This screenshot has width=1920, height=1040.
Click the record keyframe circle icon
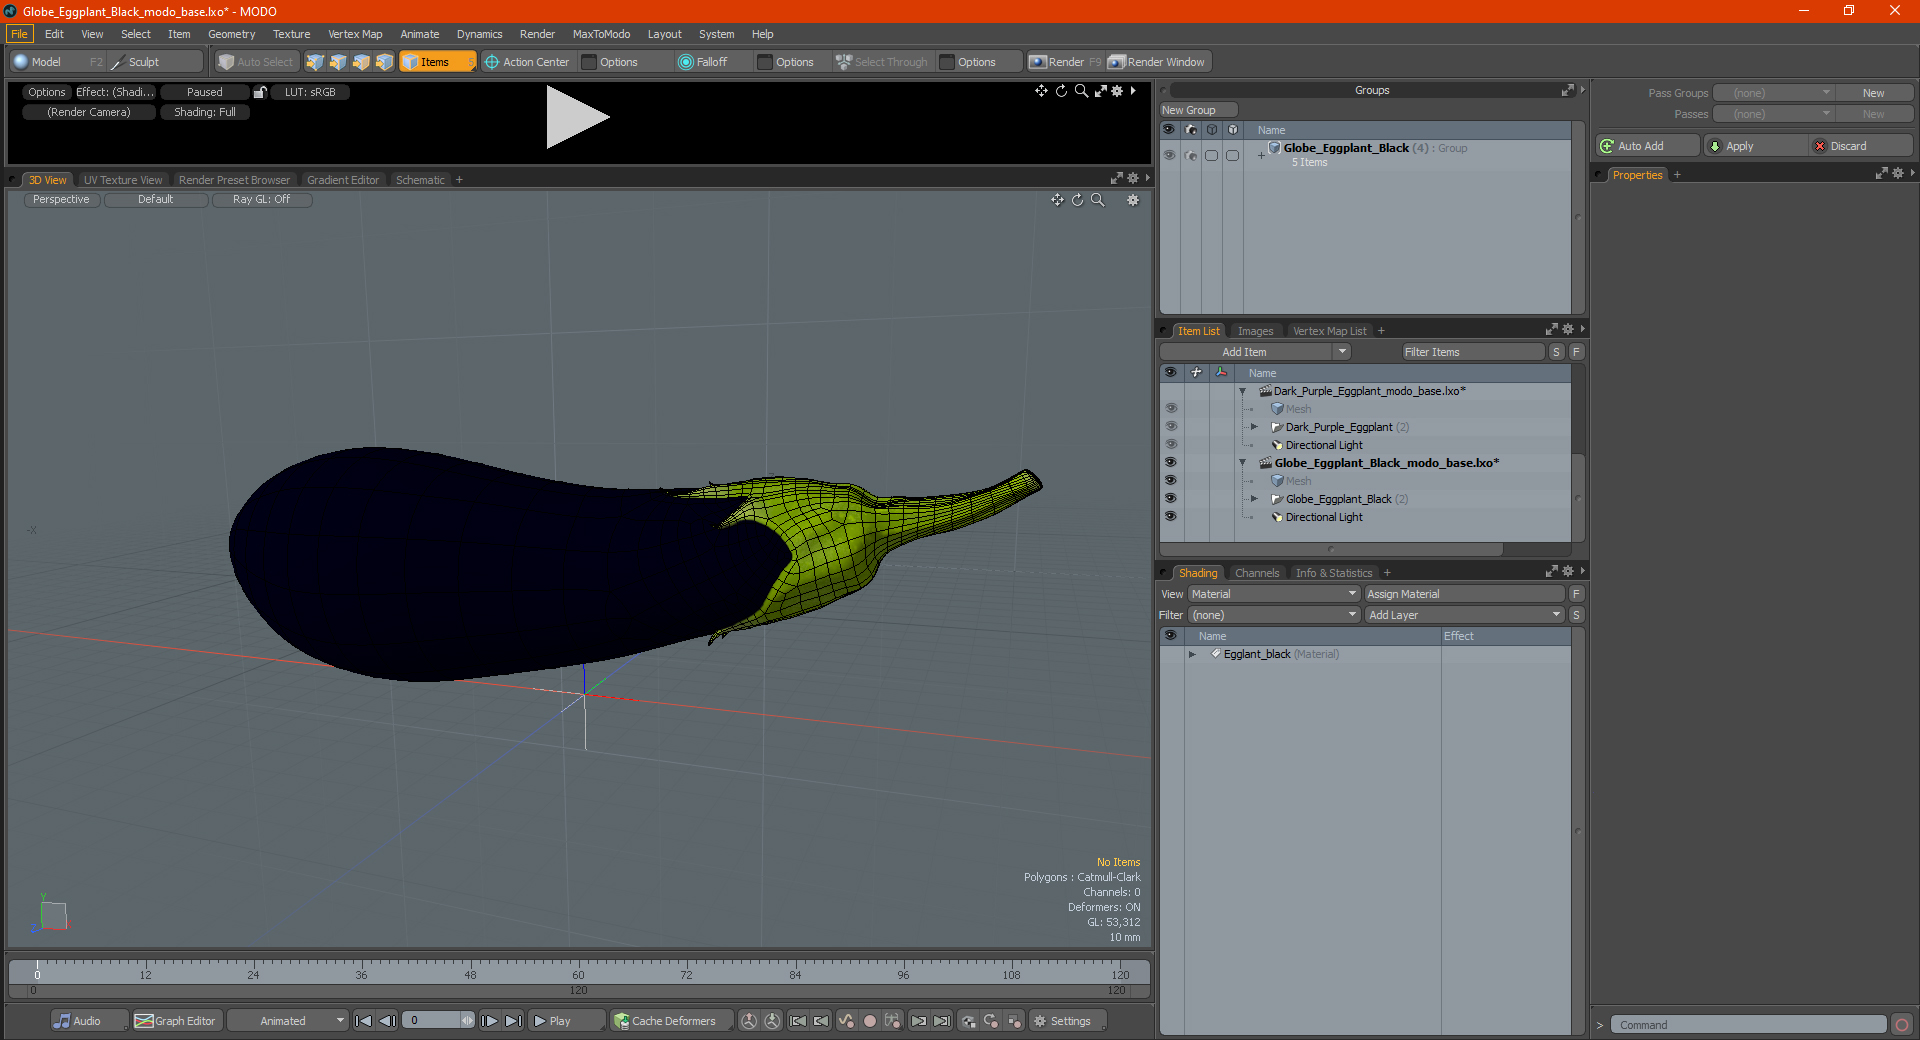(x=870, y=1021)
